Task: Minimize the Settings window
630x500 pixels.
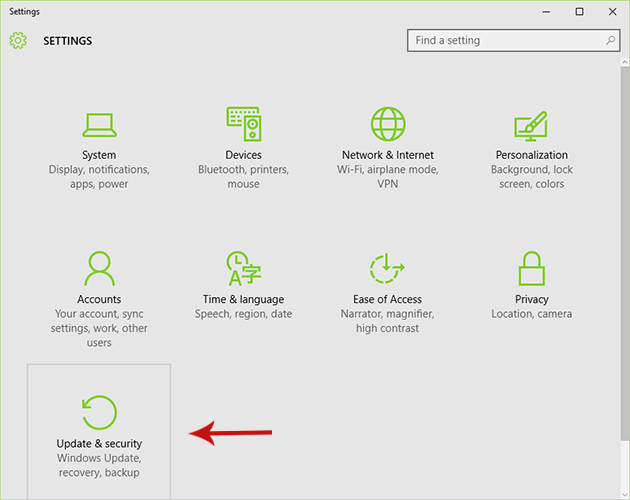Action: pyautogui.click(x=547, y=11)
